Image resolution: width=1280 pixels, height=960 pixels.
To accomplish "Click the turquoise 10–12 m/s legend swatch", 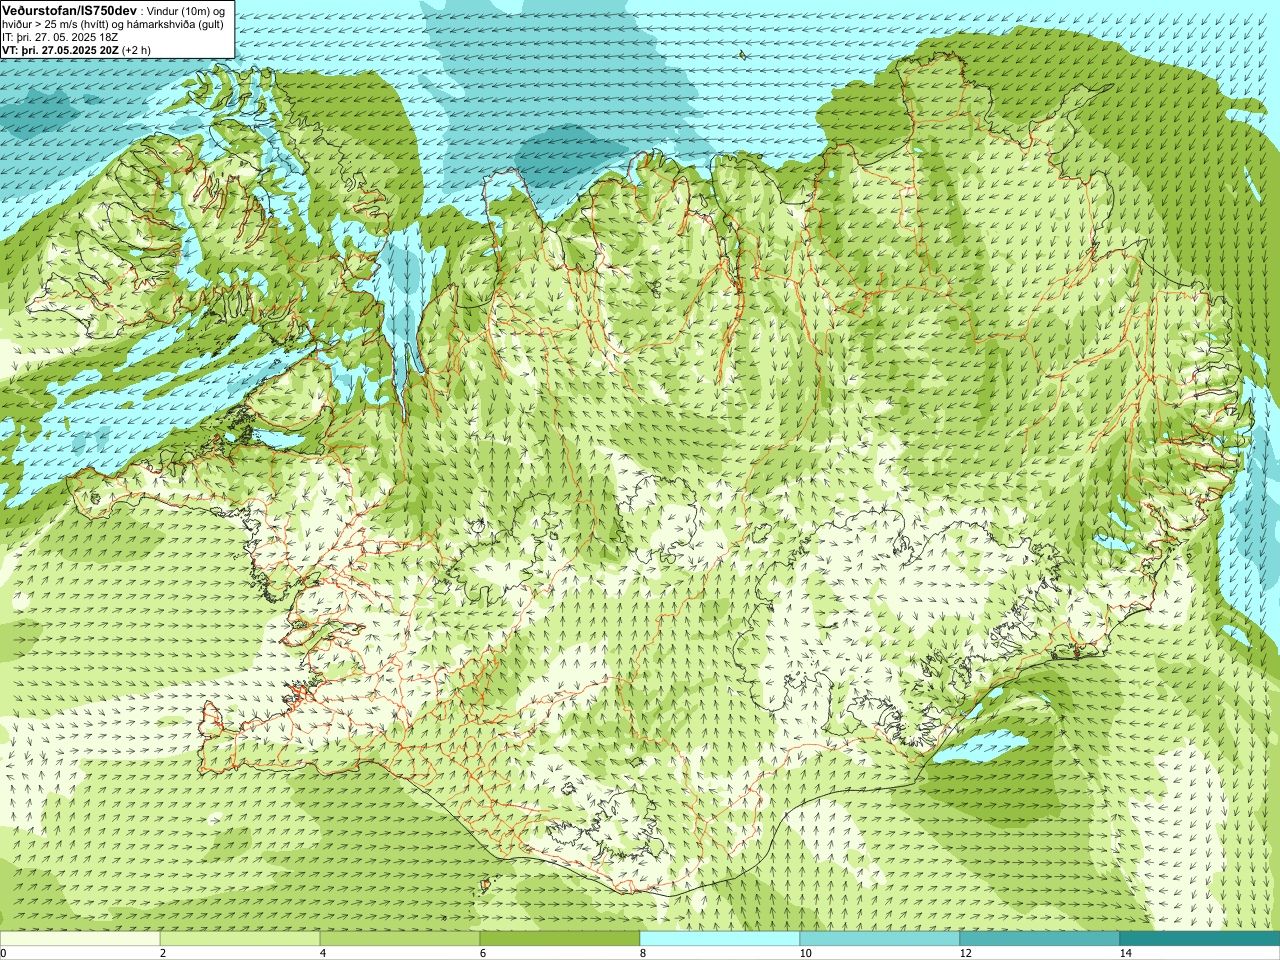I will (x=880, y=939).
